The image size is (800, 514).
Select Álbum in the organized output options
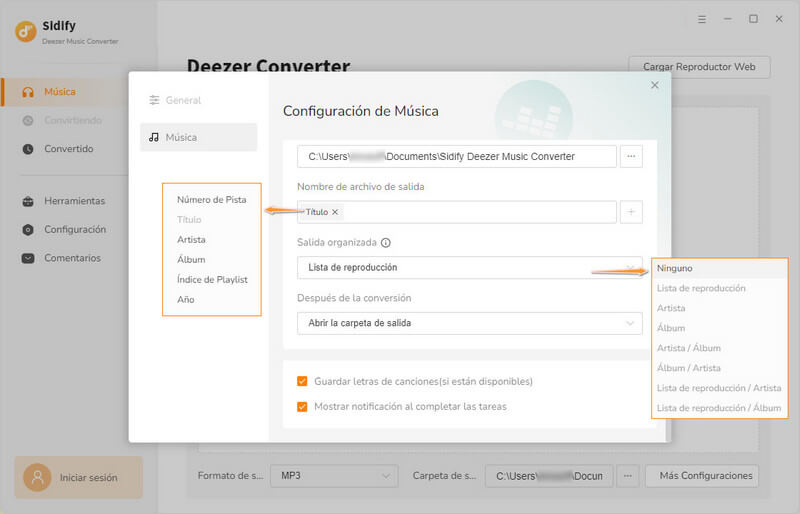click(x=720, y=328)
